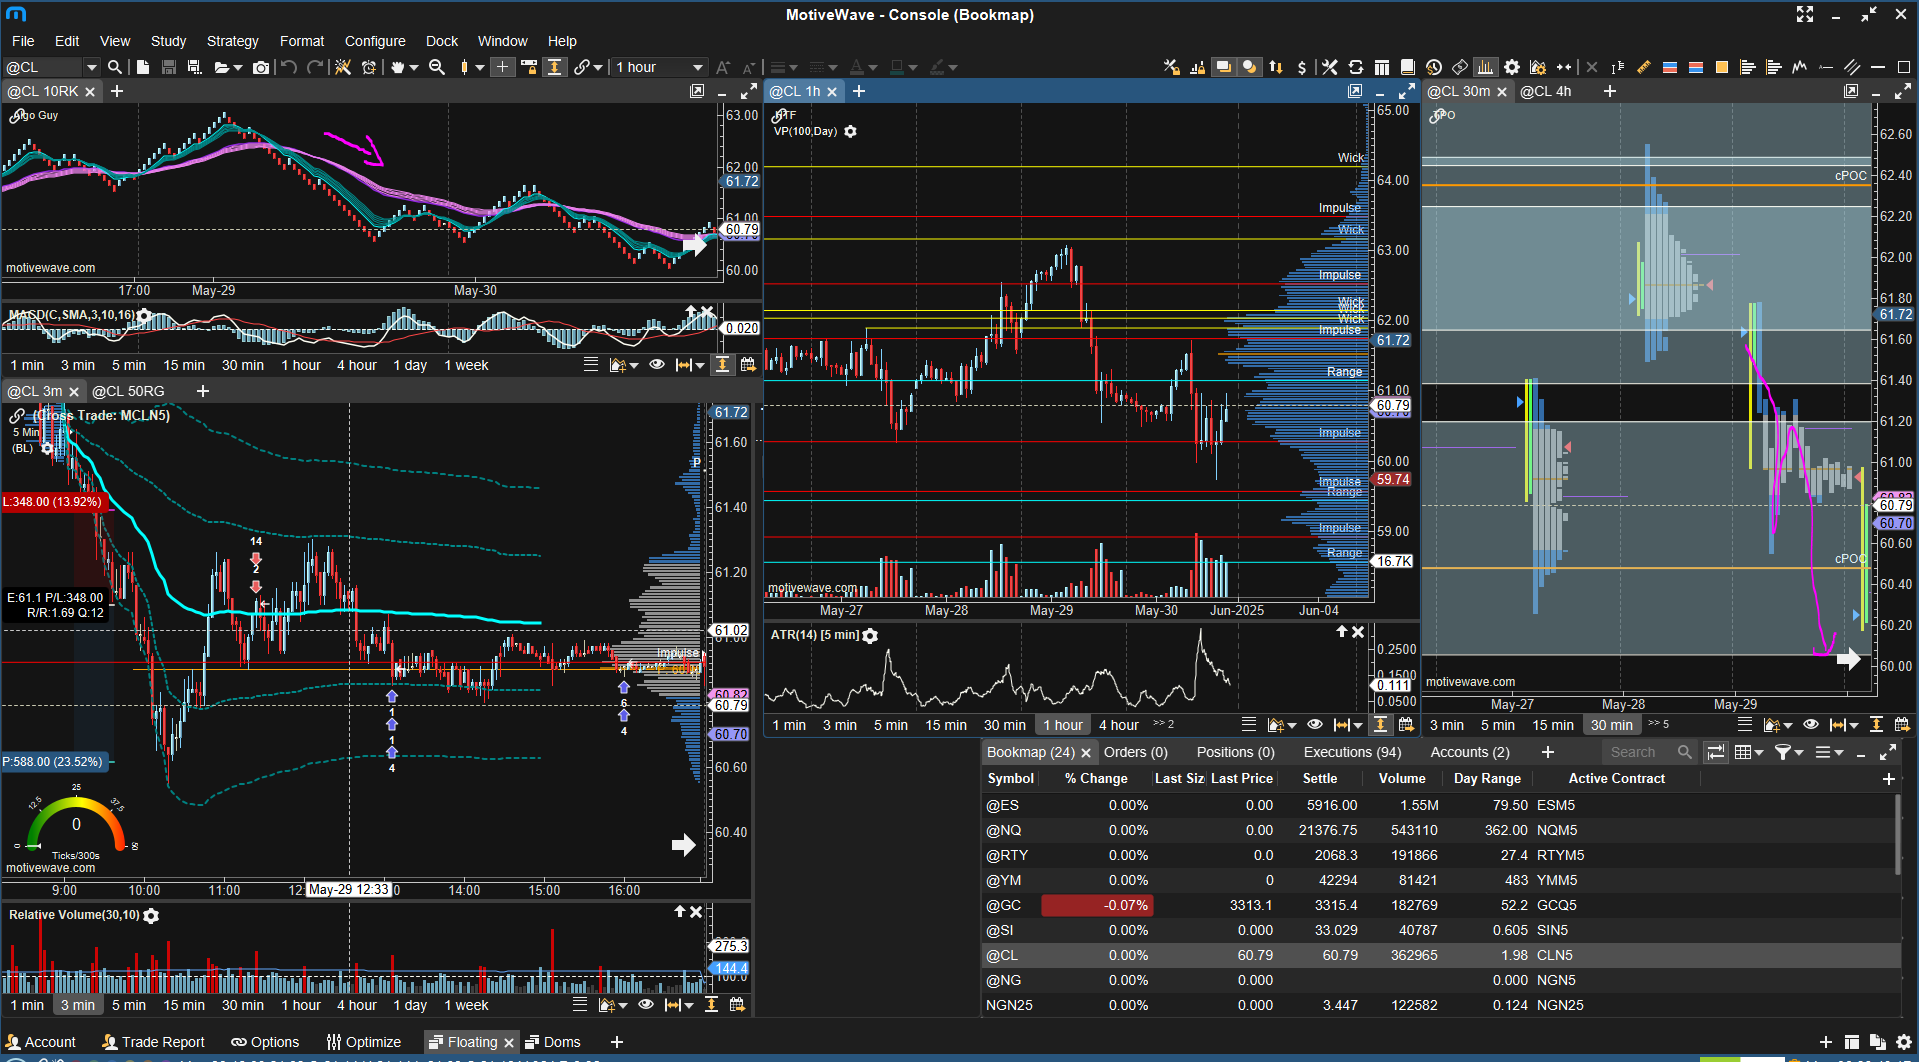Click the redo arrow in toolbar
The image size is (1919, 1062).
click(315, 67)
